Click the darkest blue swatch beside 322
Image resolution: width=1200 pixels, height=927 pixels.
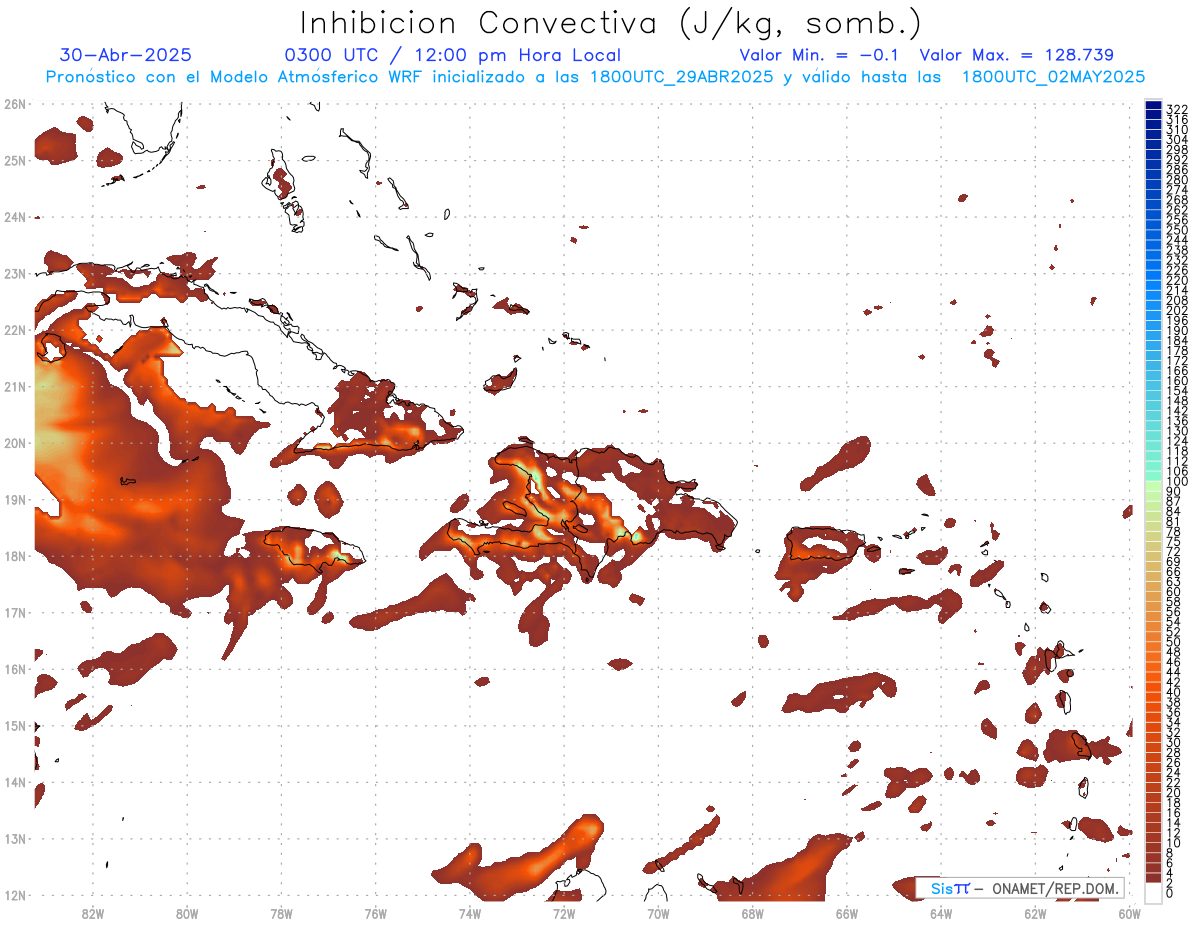(x=1153, y=106)
